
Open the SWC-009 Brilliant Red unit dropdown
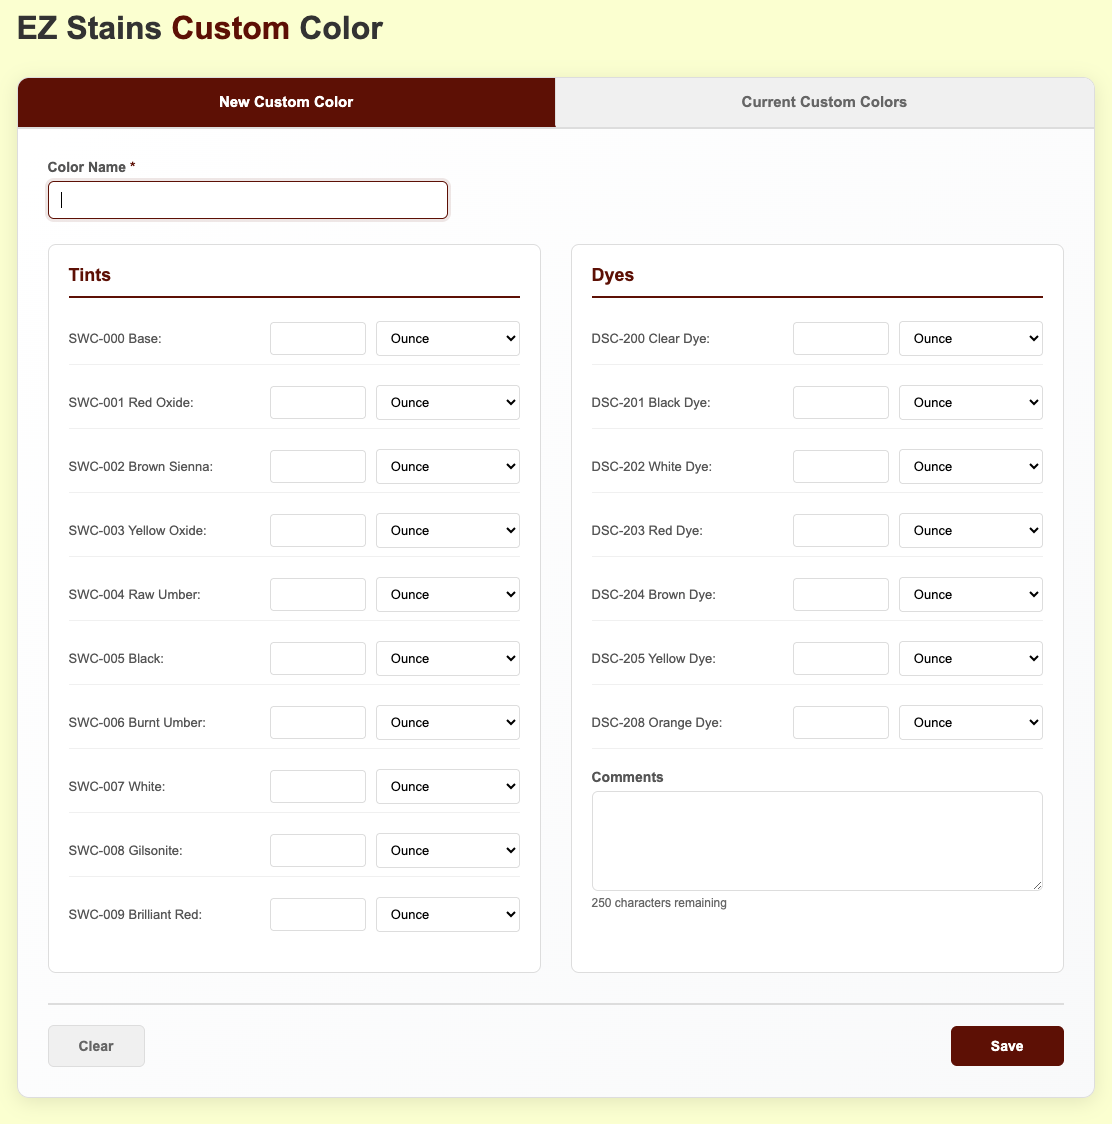(447, 914)
